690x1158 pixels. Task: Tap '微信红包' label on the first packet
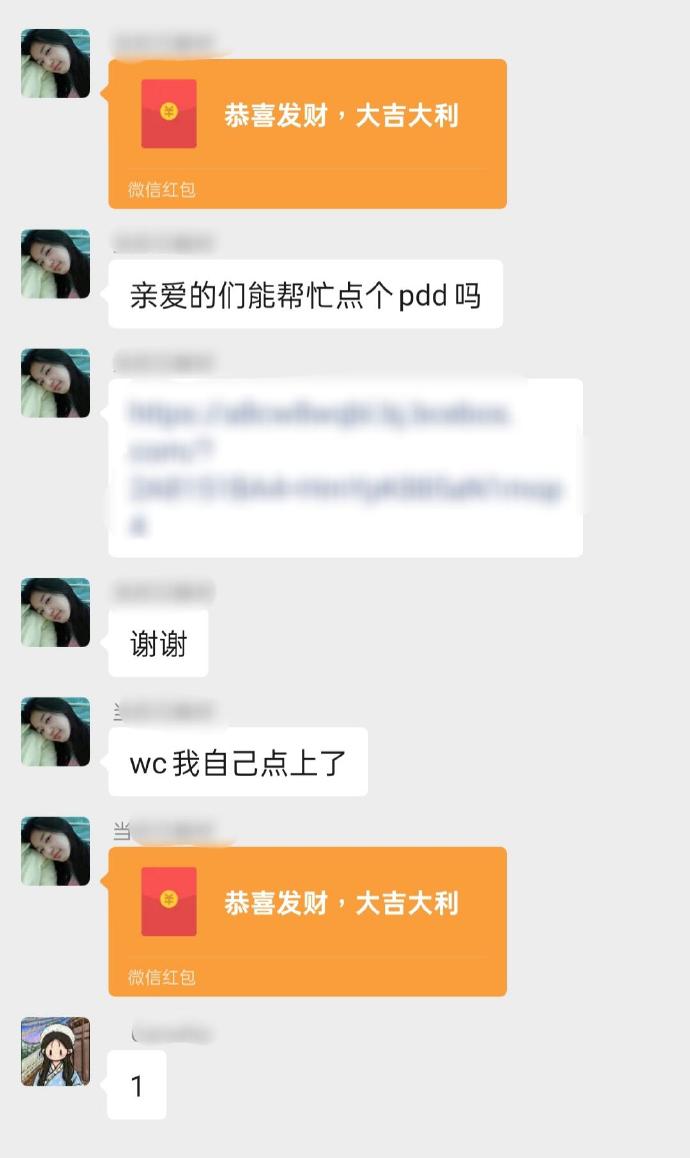tap(162, 190)
